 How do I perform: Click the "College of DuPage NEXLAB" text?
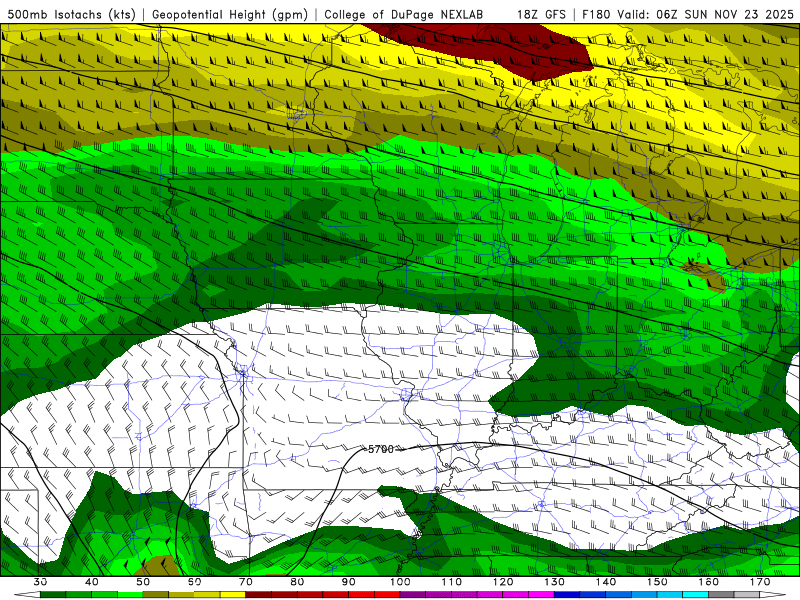404,14
